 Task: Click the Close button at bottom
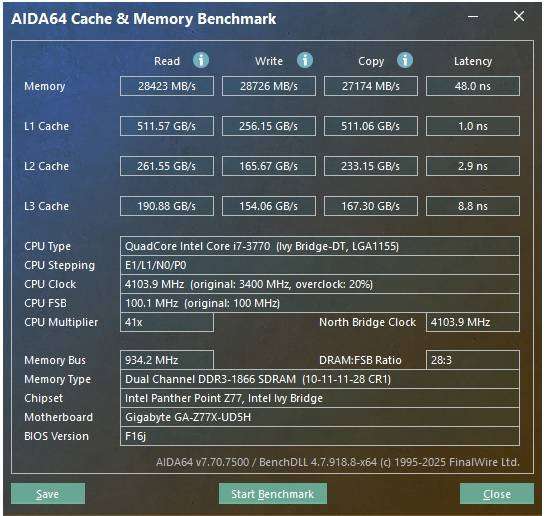click(x=497, y=494)
